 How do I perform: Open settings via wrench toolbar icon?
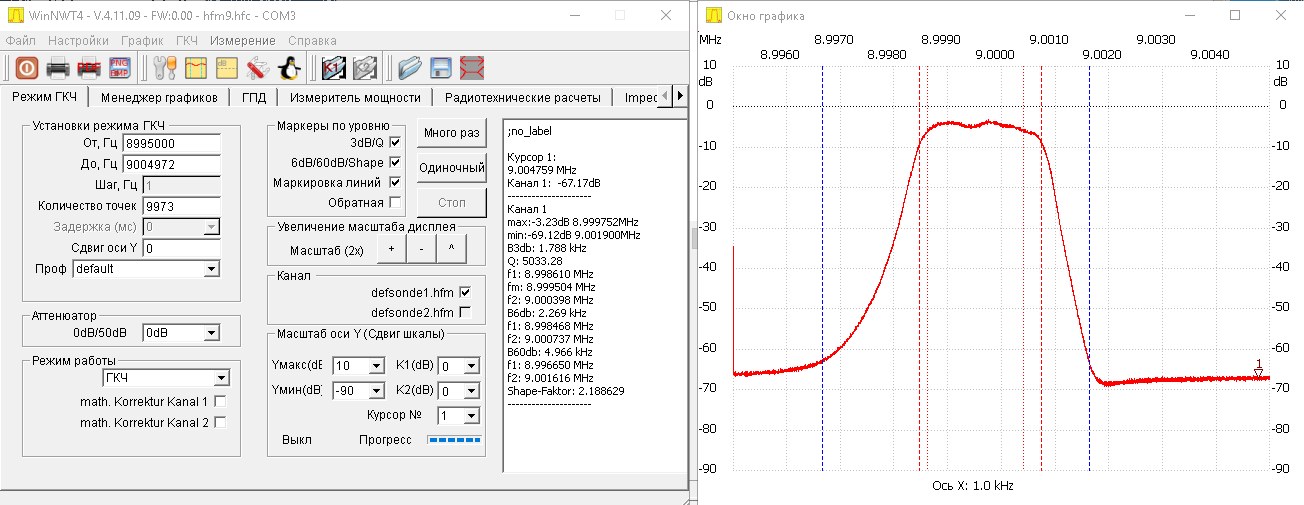pos(164,68)
